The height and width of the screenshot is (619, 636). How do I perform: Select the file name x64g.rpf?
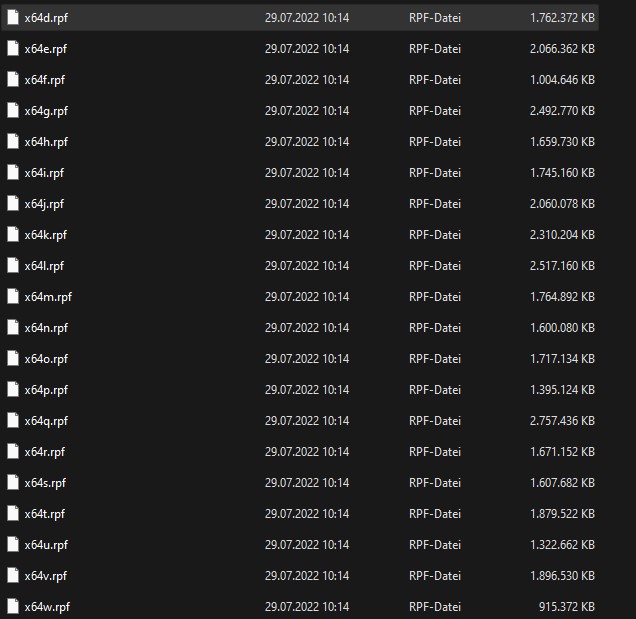tap(46, 111)
